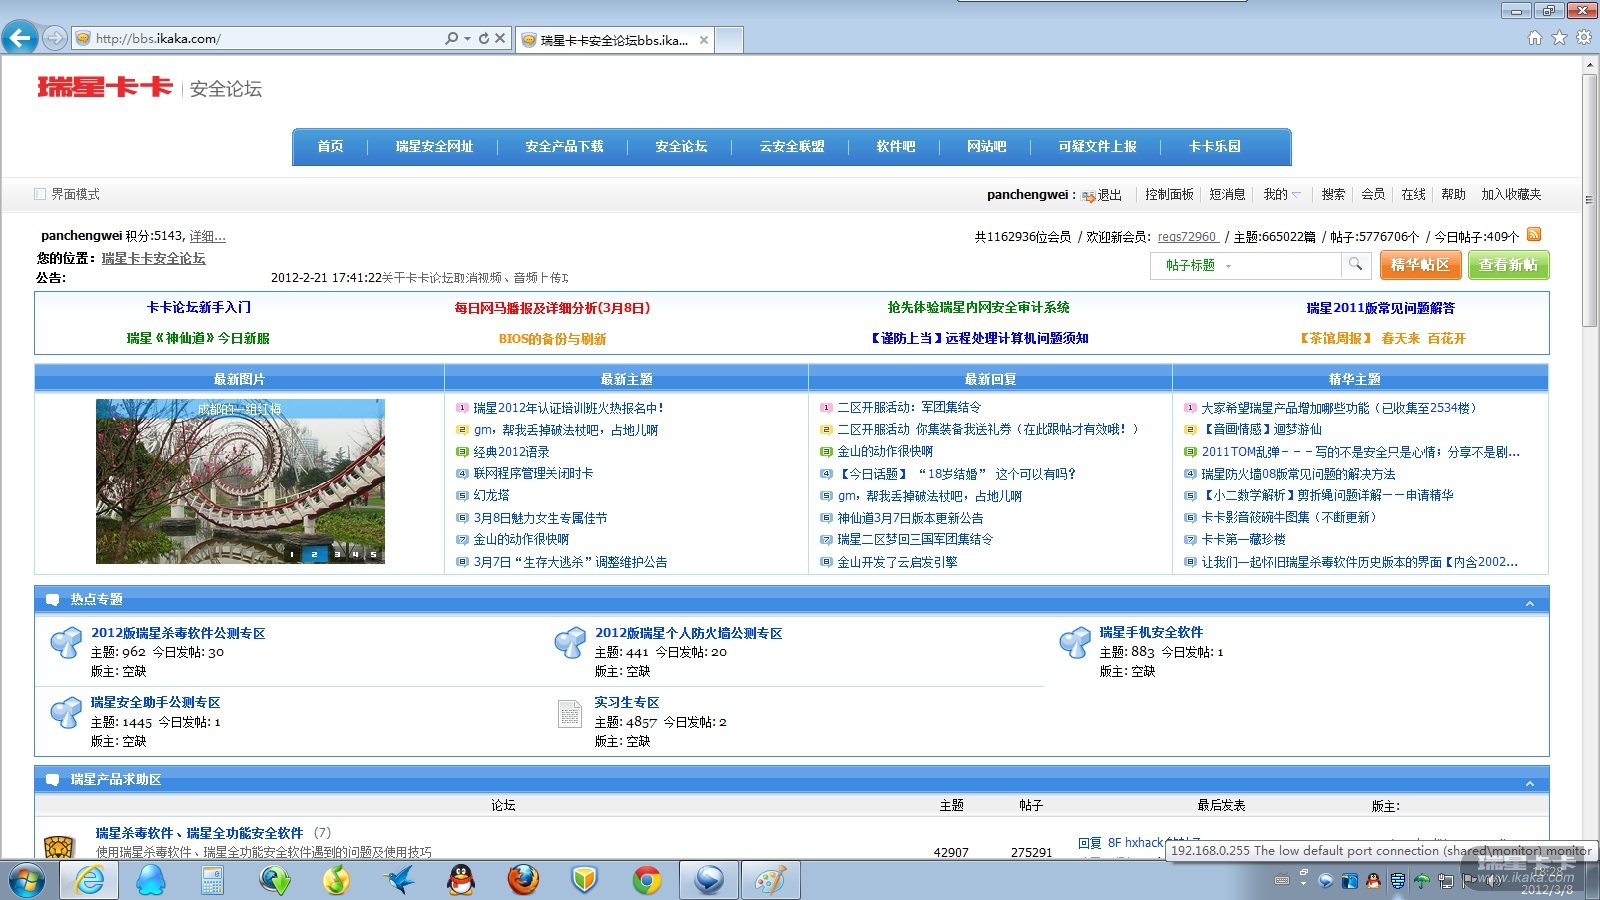Open the browser home icon
Image resolution: width=1600 pixels, height=900 pixels.
click(x=1535, y=38)
